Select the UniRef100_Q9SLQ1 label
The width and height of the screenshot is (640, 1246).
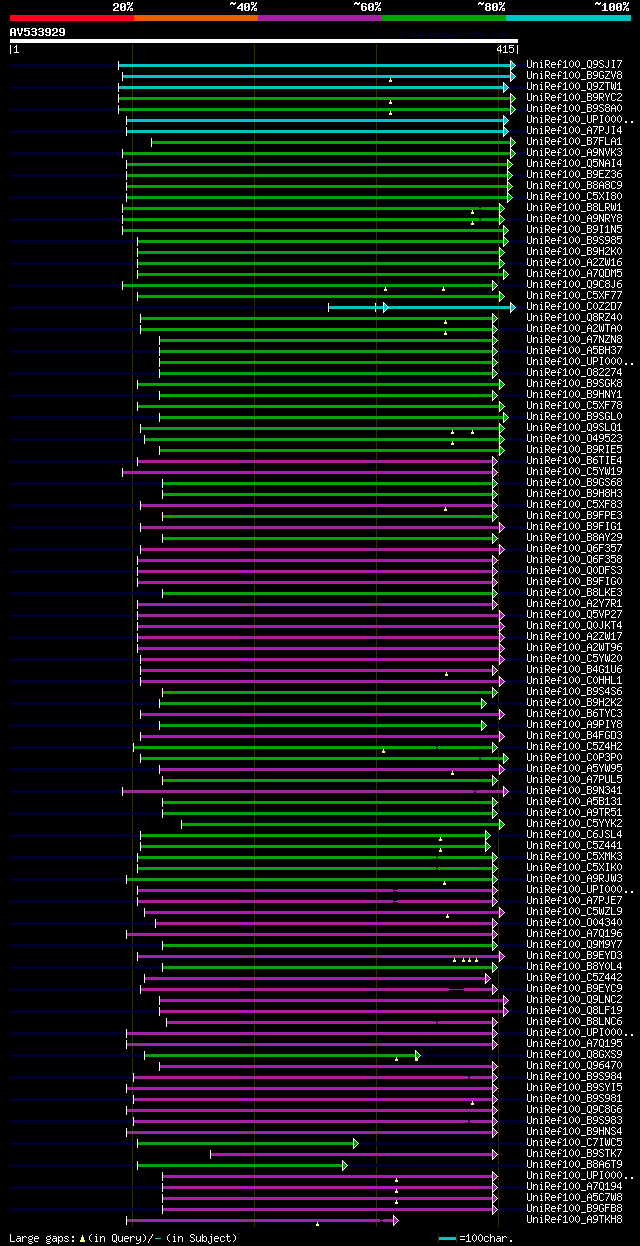tap(574, 427)
